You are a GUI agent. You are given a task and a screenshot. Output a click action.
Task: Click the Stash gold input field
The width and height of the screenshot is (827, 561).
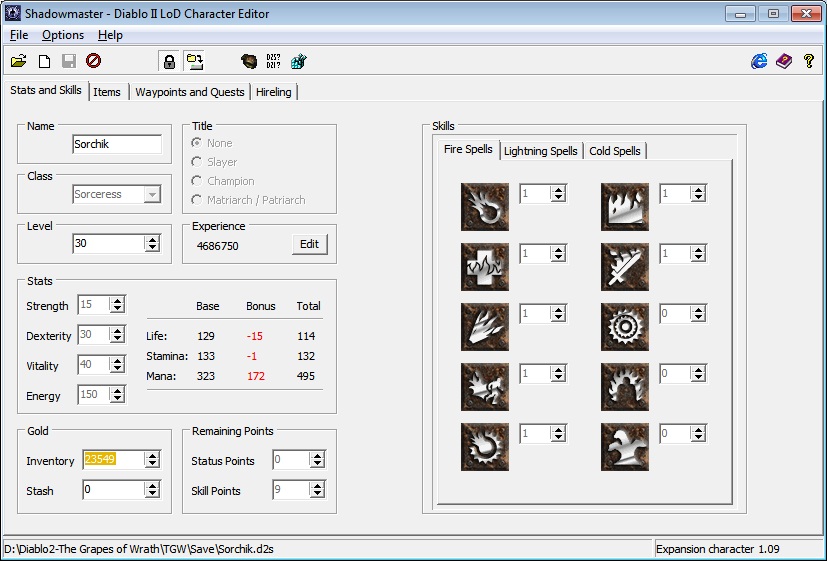coord(112,491)
